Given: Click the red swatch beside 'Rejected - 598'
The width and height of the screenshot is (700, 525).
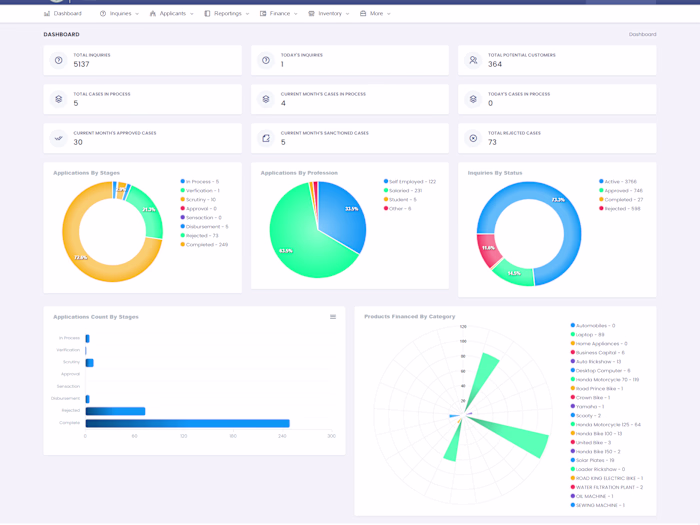Looking at the screenshot, I should tap(601, 208).
